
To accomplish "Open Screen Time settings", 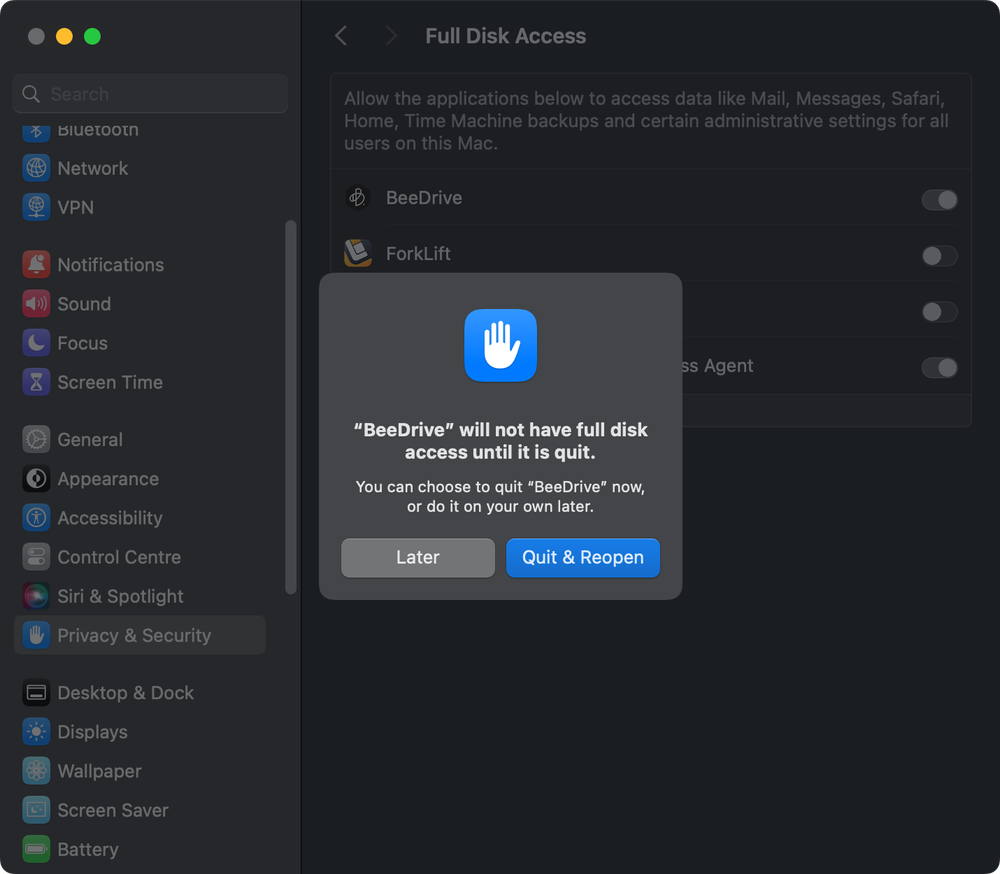I will tap(140, 382).
